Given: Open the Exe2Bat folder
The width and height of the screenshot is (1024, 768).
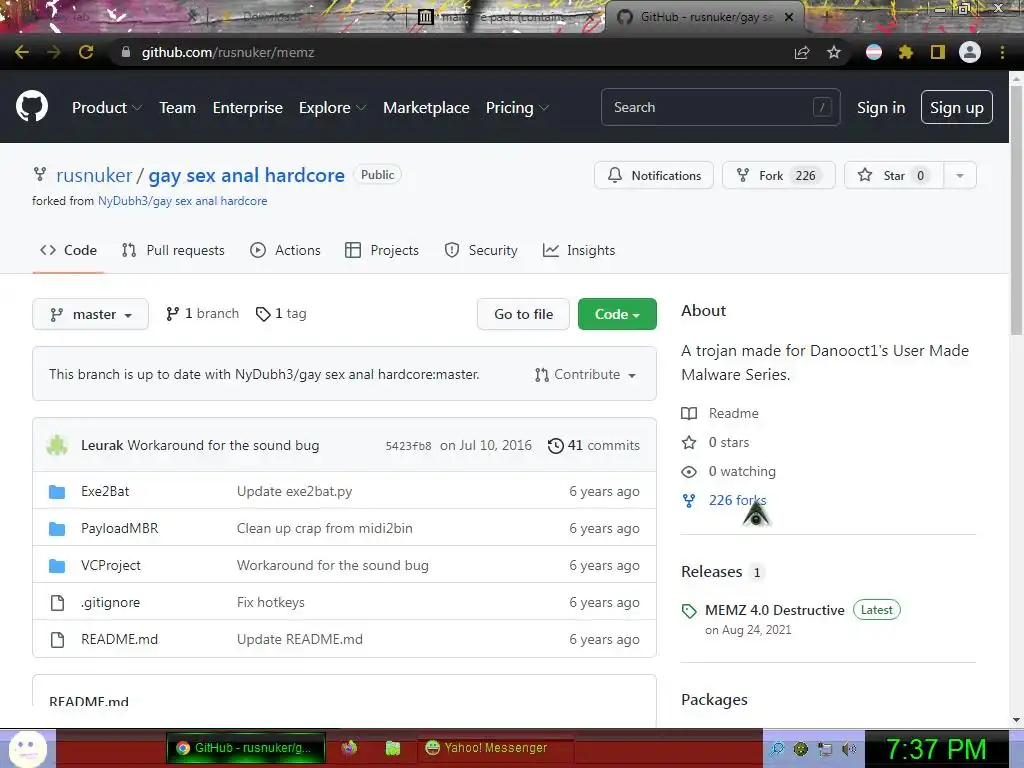Looking at the screenshot, I should (105, 491).
